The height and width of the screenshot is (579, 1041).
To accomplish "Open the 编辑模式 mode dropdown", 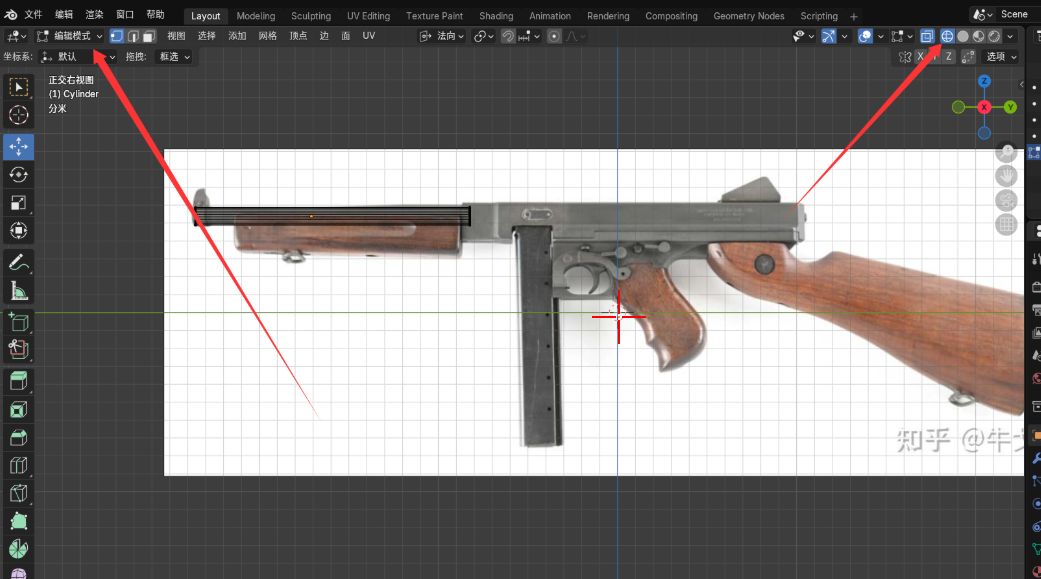I will pyautogui.click(x=70, y=36).
